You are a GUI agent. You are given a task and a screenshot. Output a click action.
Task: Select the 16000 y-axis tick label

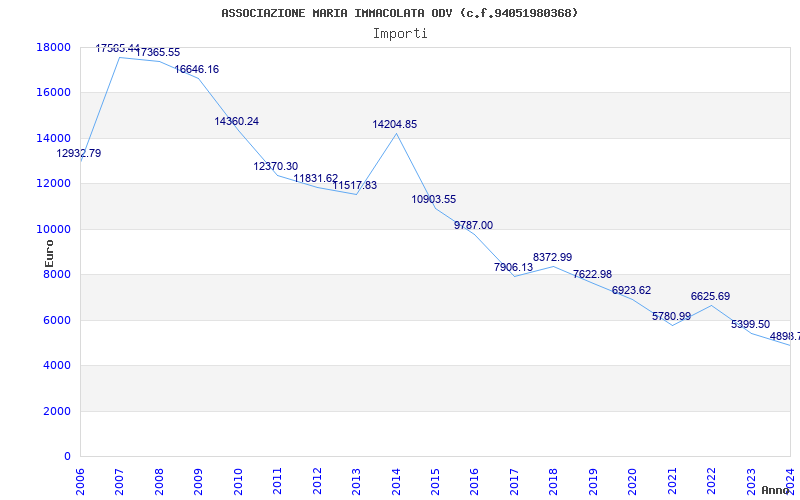coord(54,93)
